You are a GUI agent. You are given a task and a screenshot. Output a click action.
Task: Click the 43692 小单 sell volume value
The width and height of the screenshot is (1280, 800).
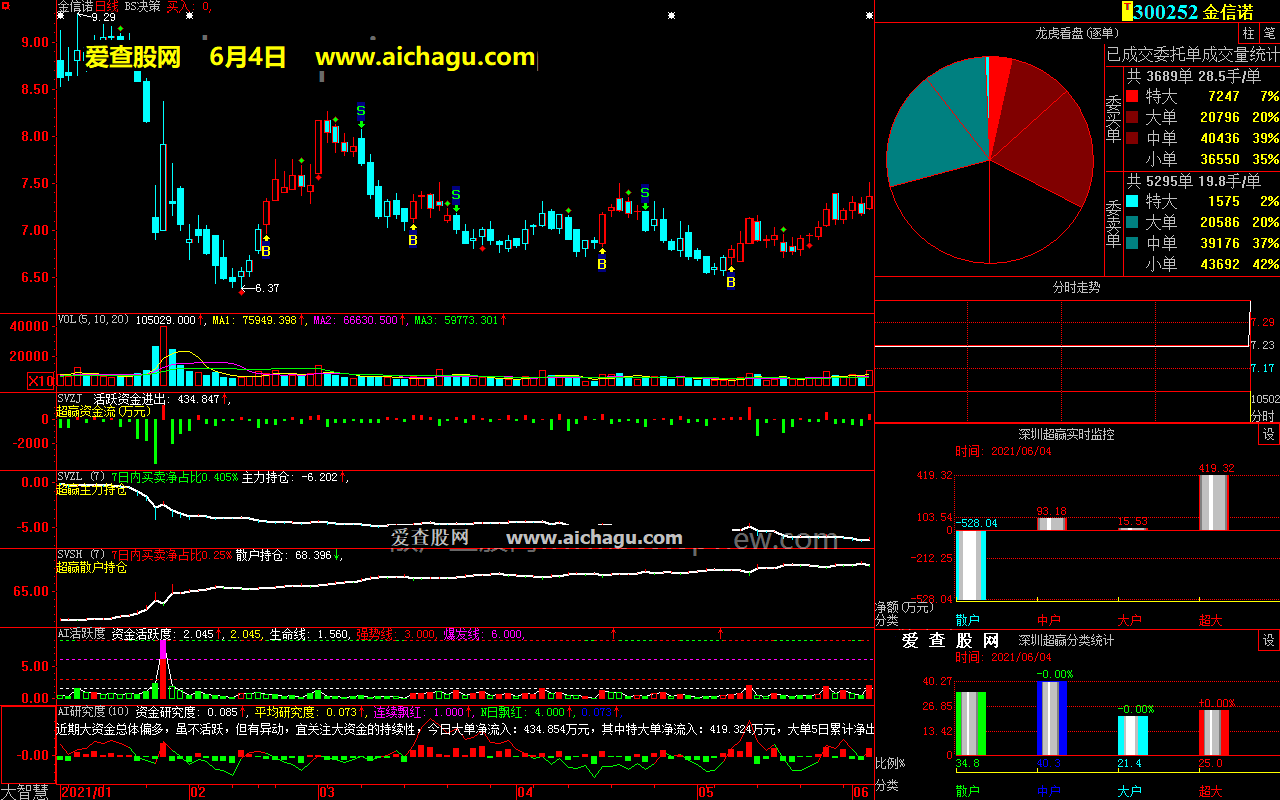(x=1219, y=265)
